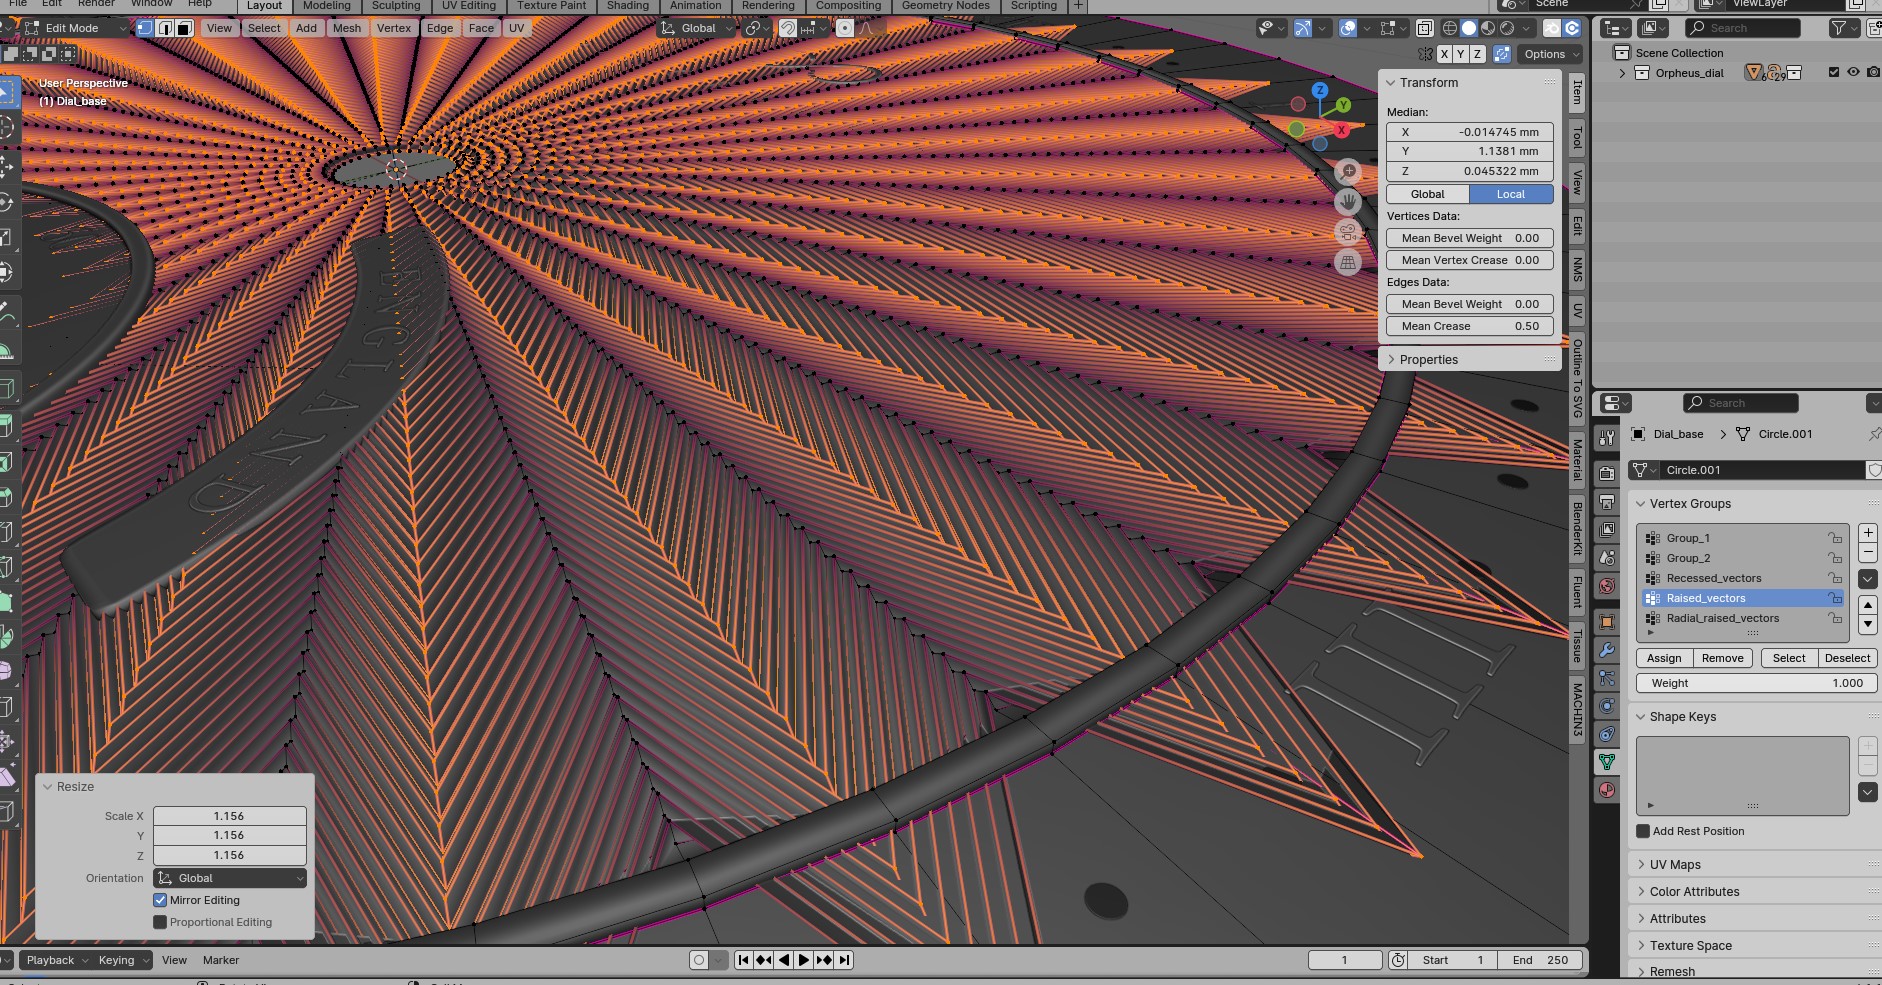Screen dimensions: 1882x985
Task: Click the zoom view magnifier gizmo icon
Action: (x=1348, y=171)
